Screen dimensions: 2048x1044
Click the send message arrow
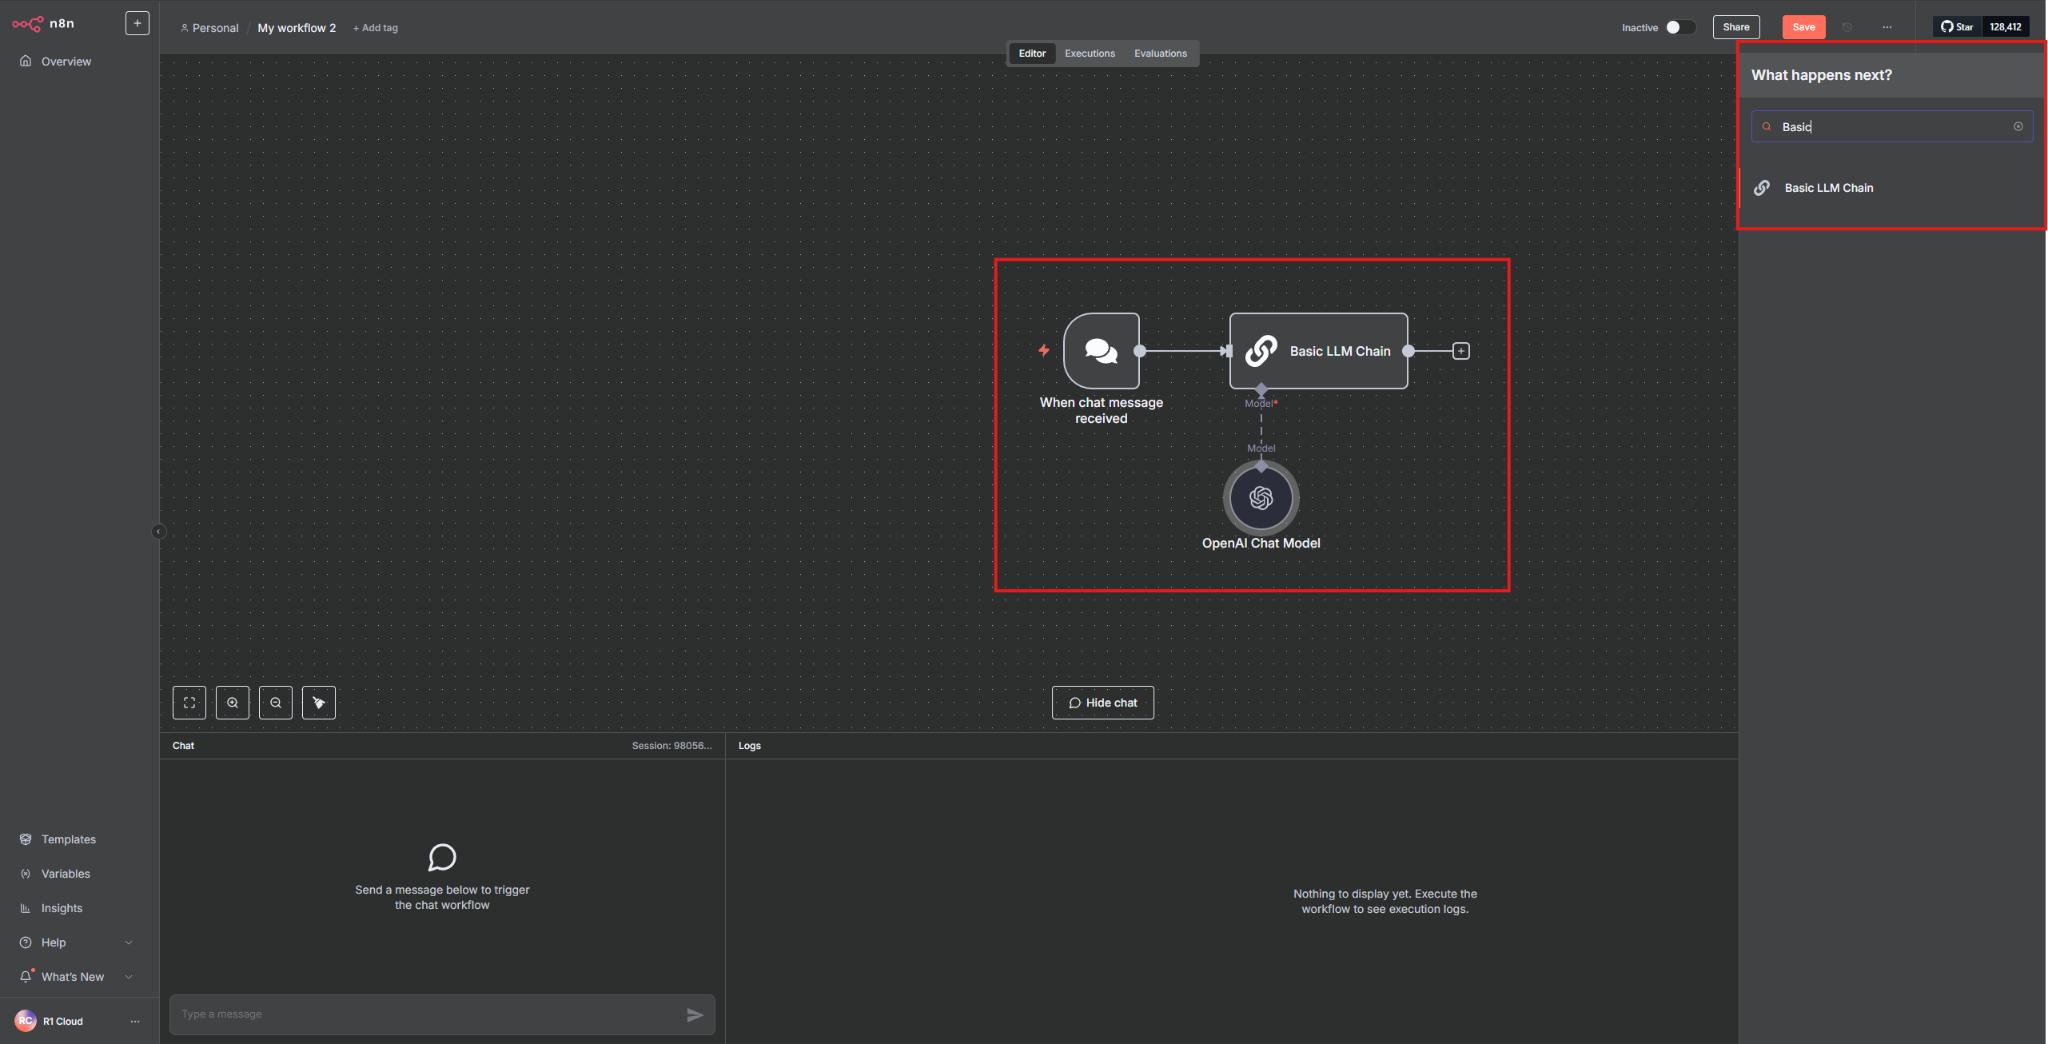pos(695,1015)
